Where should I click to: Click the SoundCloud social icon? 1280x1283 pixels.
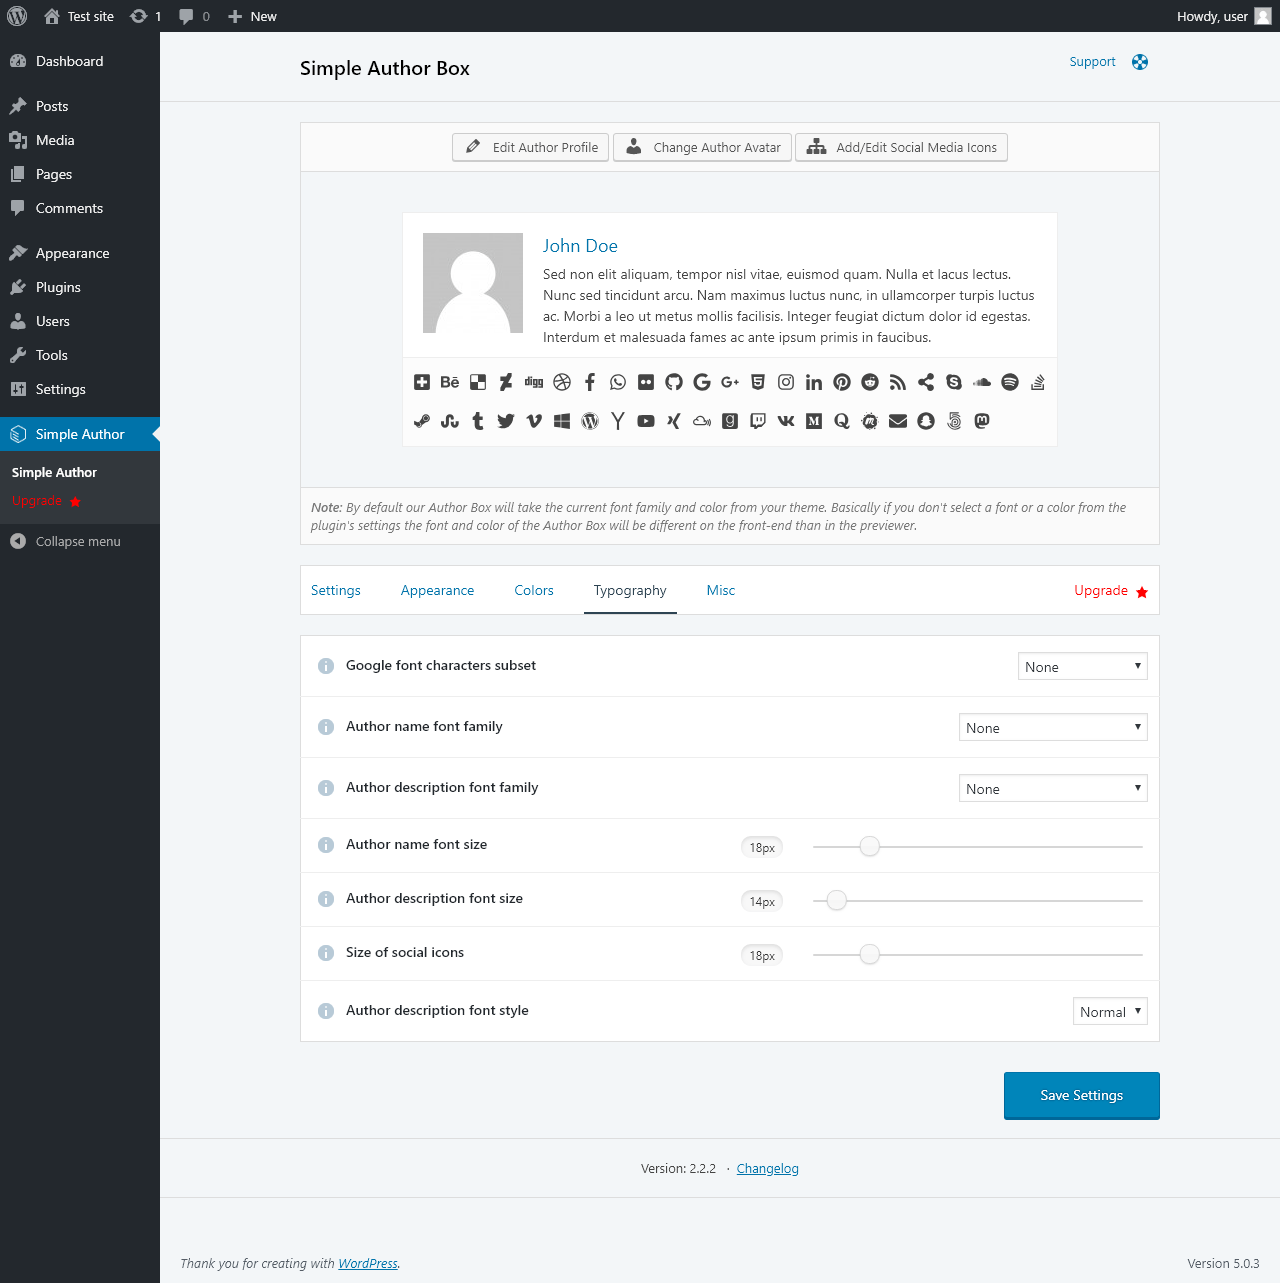pos(982,382)
